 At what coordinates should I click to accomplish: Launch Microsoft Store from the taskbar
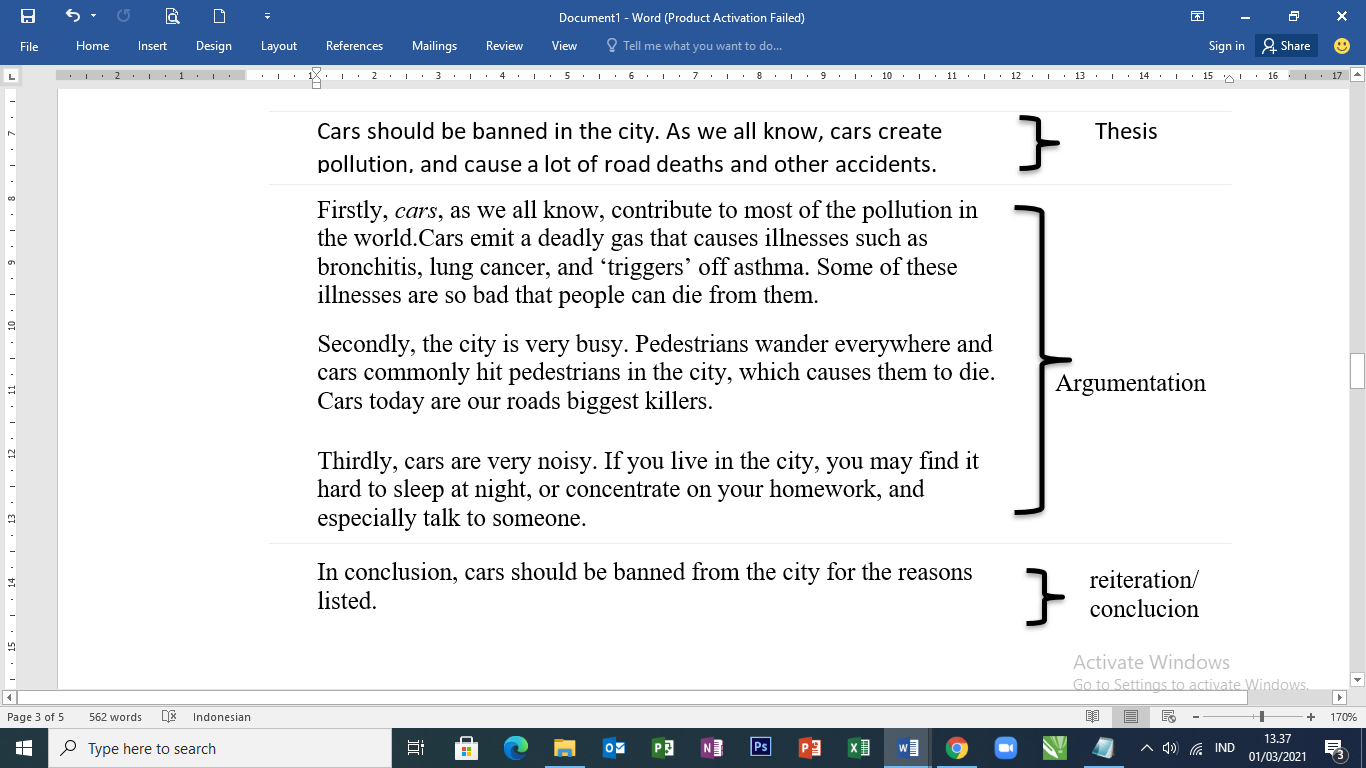[466, 748]
